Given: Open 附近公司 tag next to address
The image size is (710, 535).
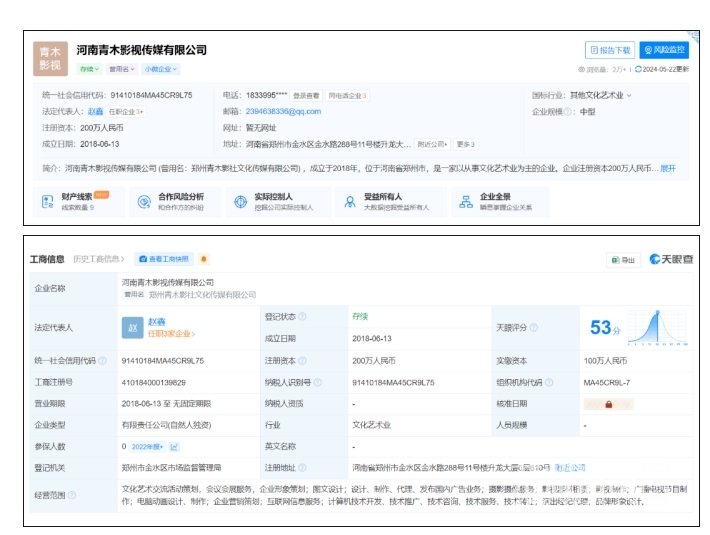Looking at the screenshot, I should [432, 144].
